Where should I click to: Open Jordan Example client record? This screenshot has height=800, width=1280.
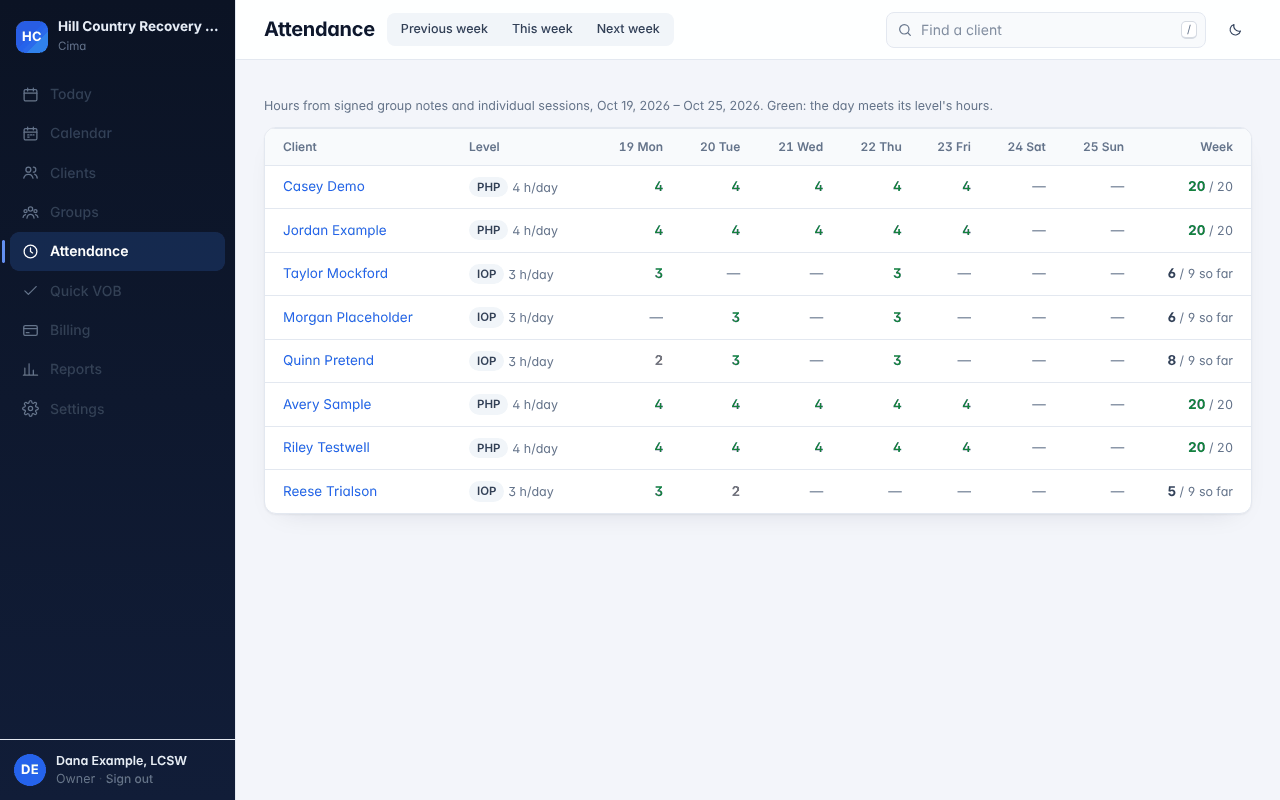tap(335, 230)
